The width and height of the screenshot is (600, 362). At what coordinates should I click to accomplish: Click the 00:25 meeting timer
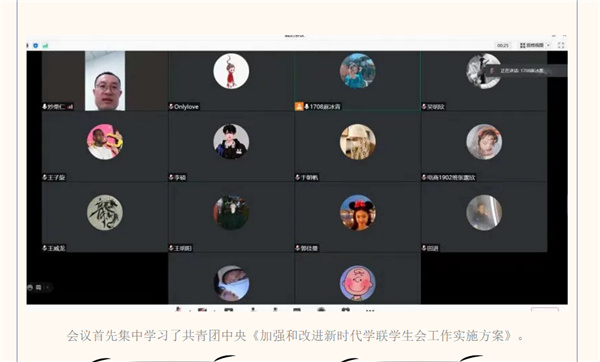click(x=503, y=45)
